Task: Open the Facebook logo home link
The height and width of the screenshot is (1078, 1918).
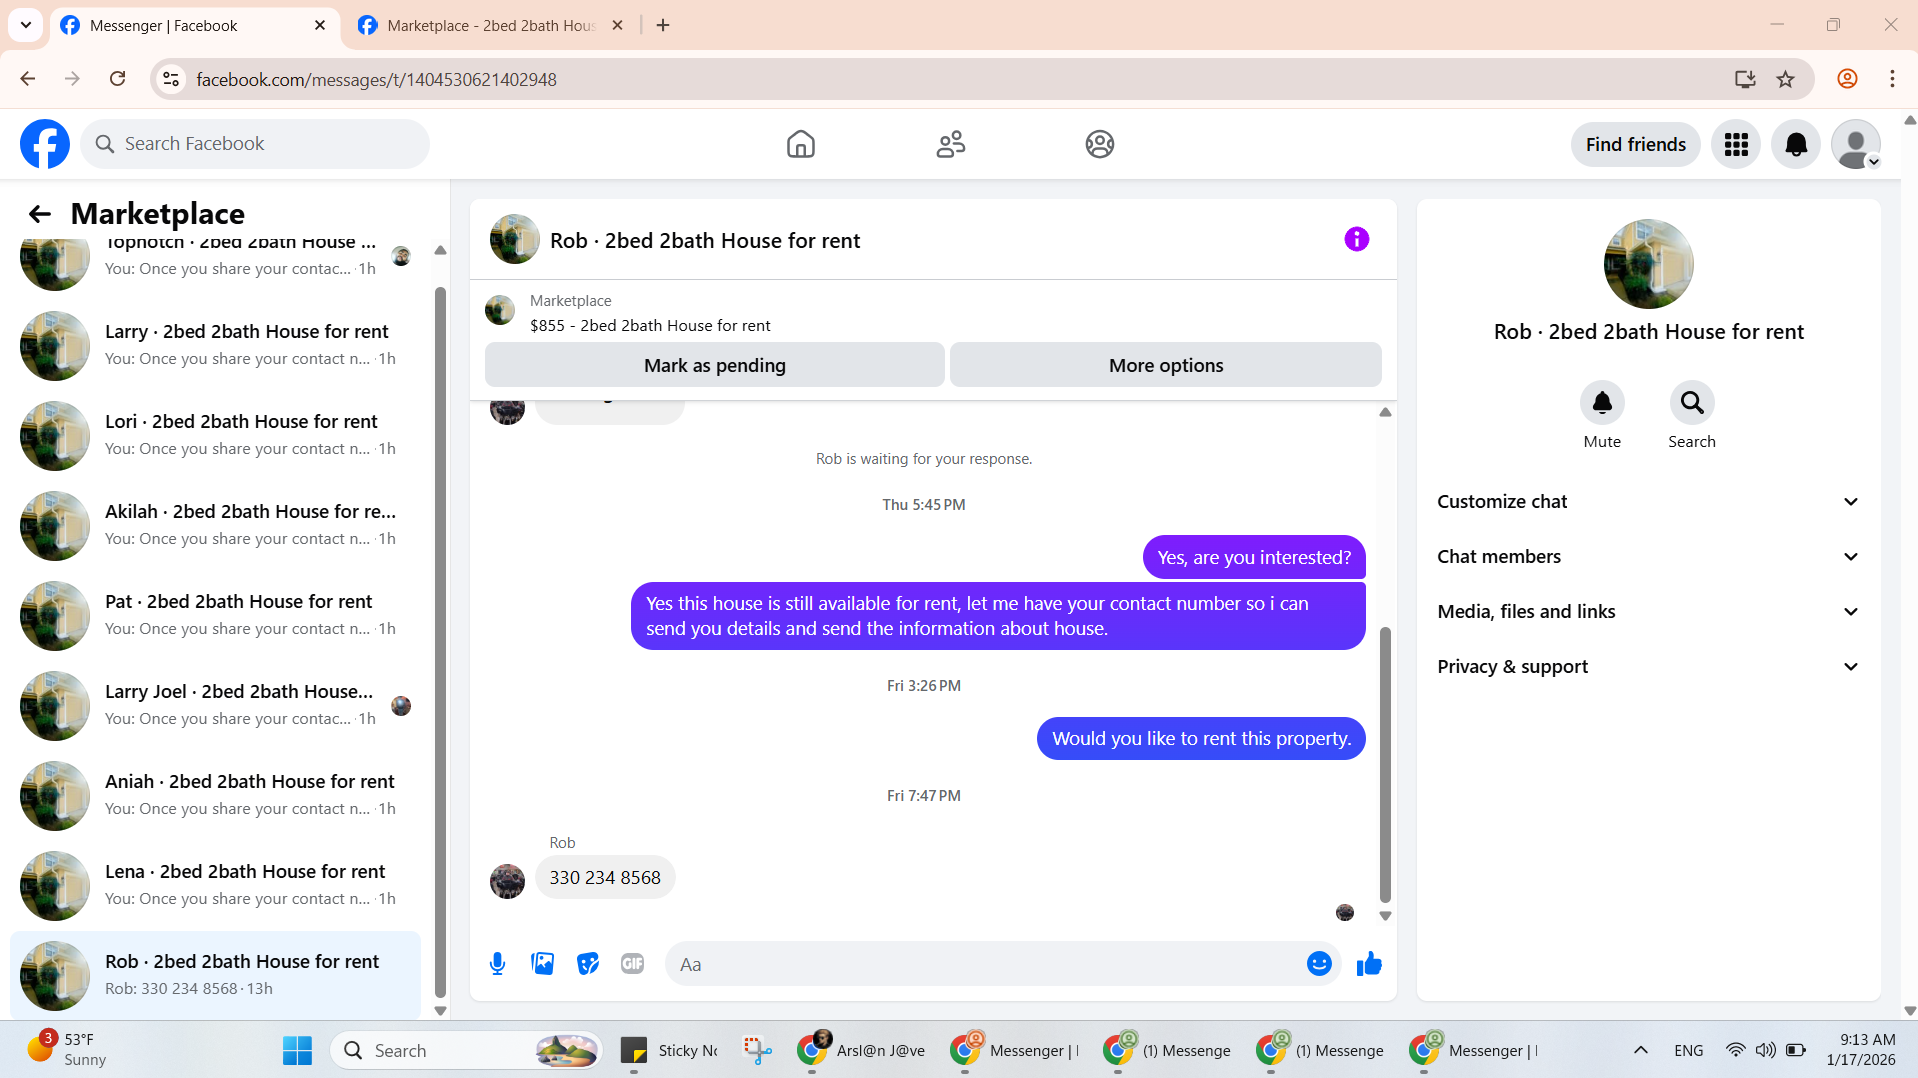Action: click(45, 144)
